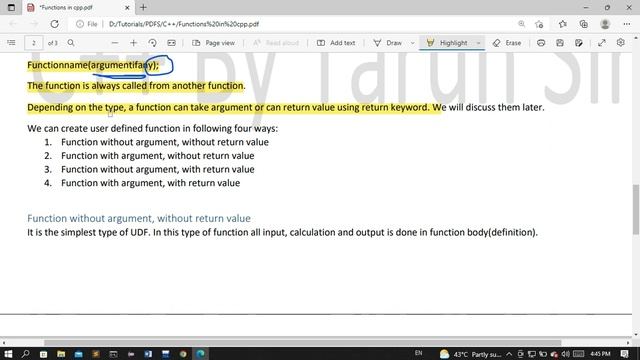Open the notification center
The height and width of the screenshot is (360, 640).
(x=624, y=354)
